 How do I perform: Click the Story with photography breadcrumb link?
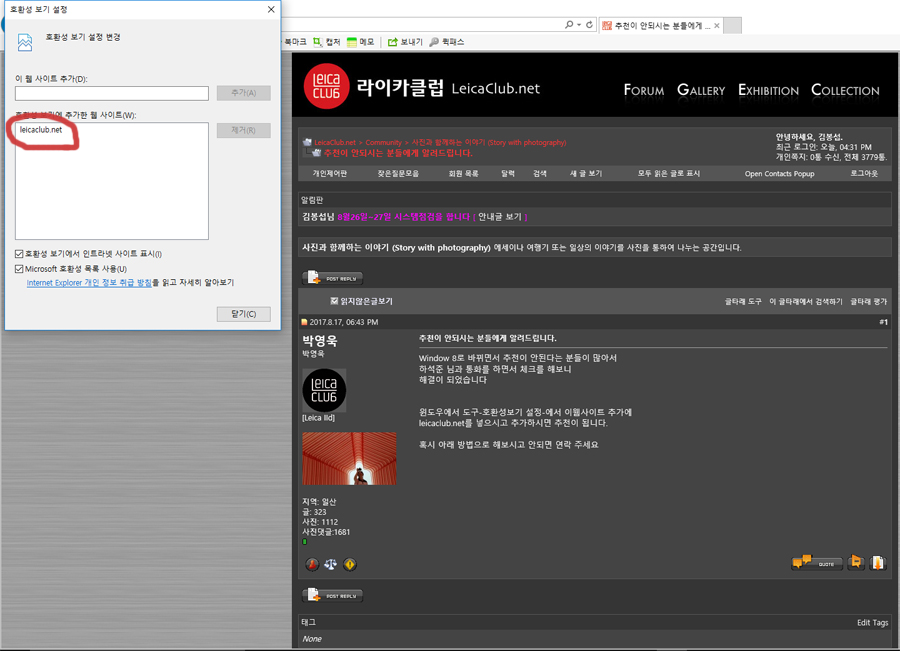[488, 142]
